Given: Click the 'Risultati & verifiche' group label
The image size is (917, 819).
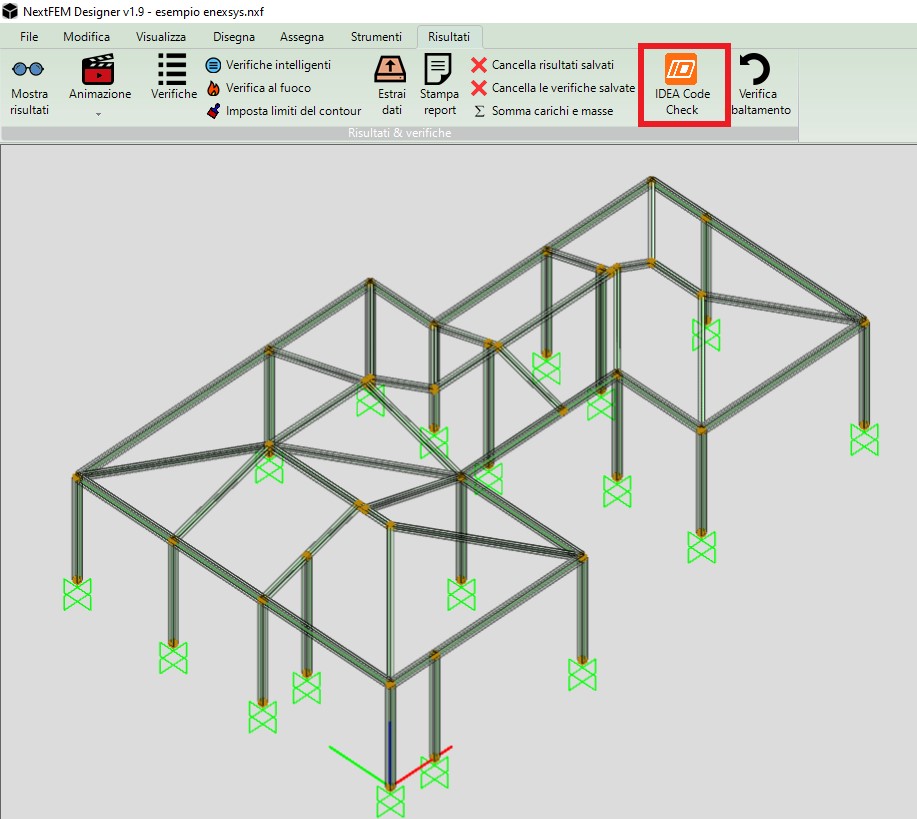Looking at the screenshot, I should coord(399,133).
